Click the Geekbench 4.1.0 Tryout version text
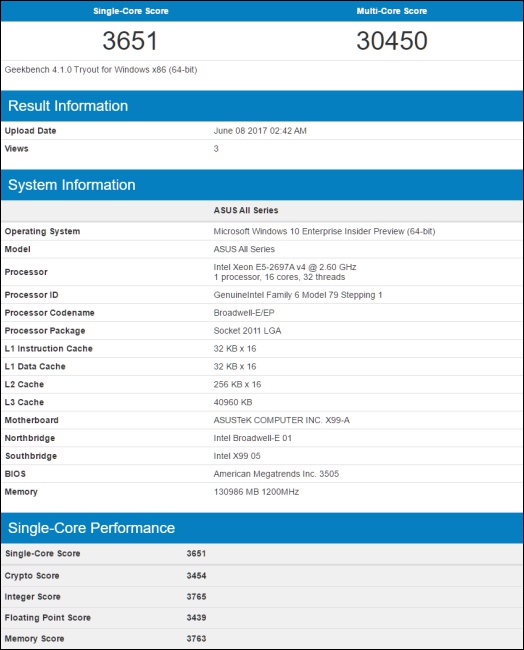The height and width of the screenshot is (650, 524). click(101, 70)
